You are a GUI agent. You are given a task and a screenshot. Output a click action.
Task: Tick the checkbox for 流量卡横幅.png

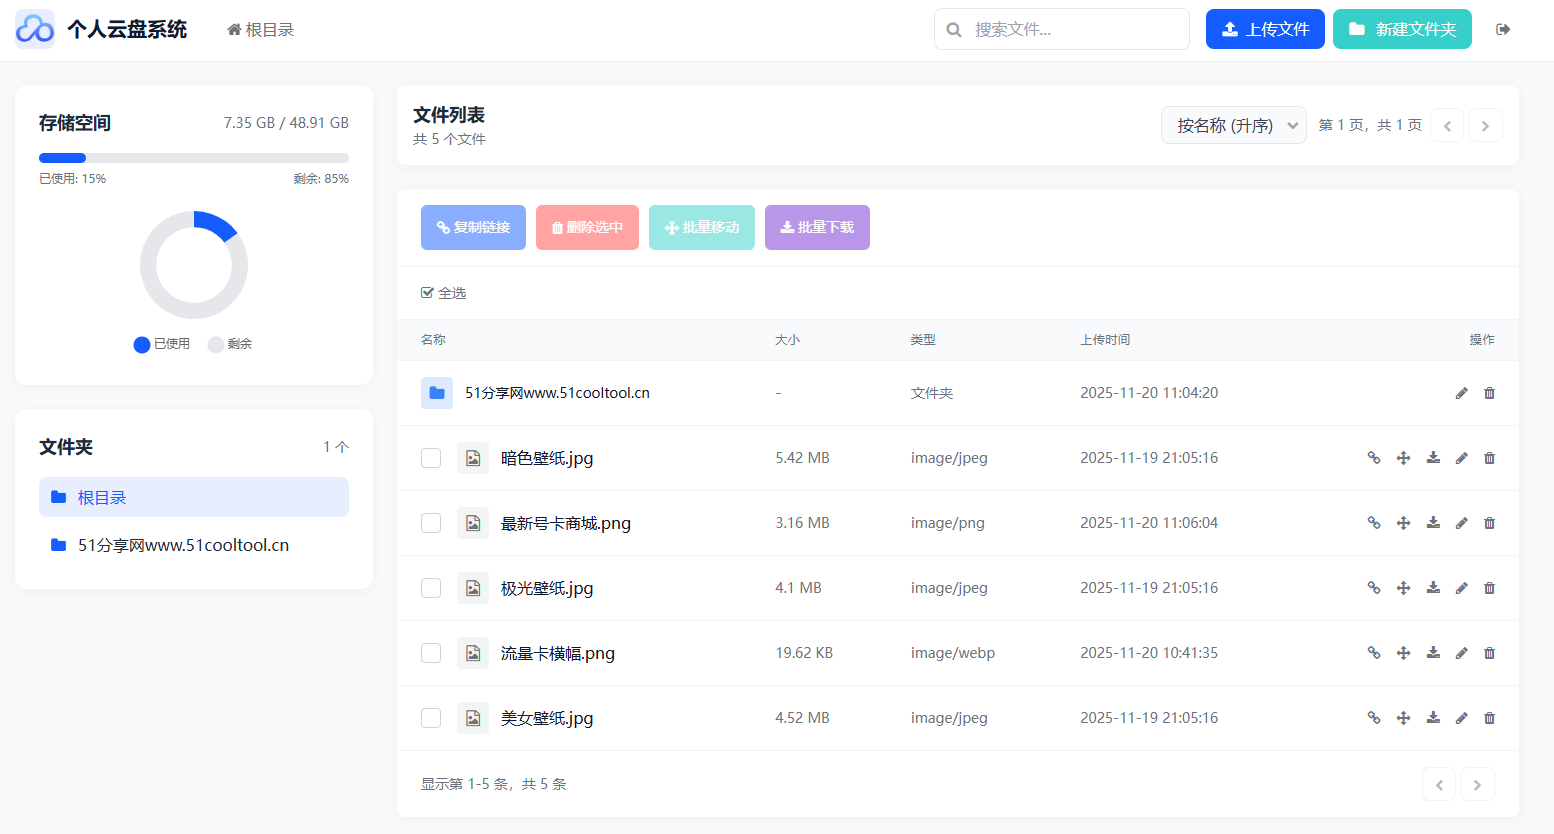431,652
